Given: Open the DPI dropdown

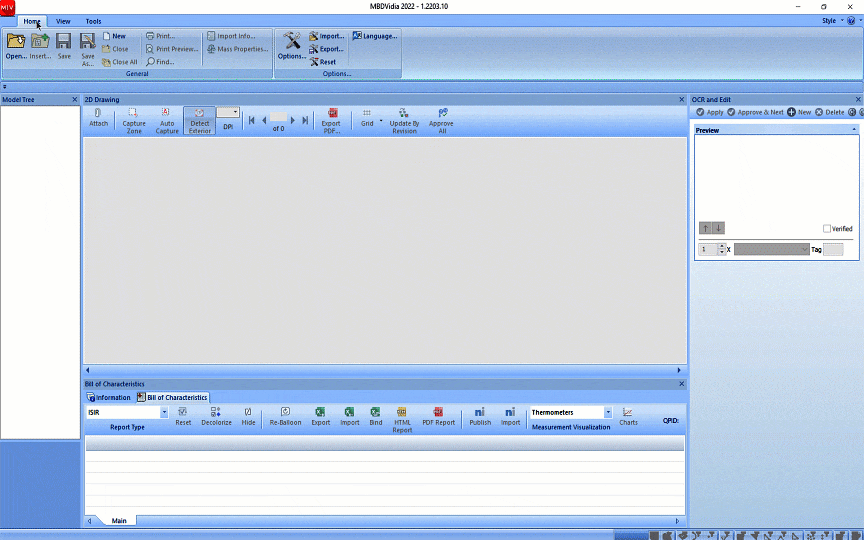Looking at the screenshot, I should [x=235, y=113].
